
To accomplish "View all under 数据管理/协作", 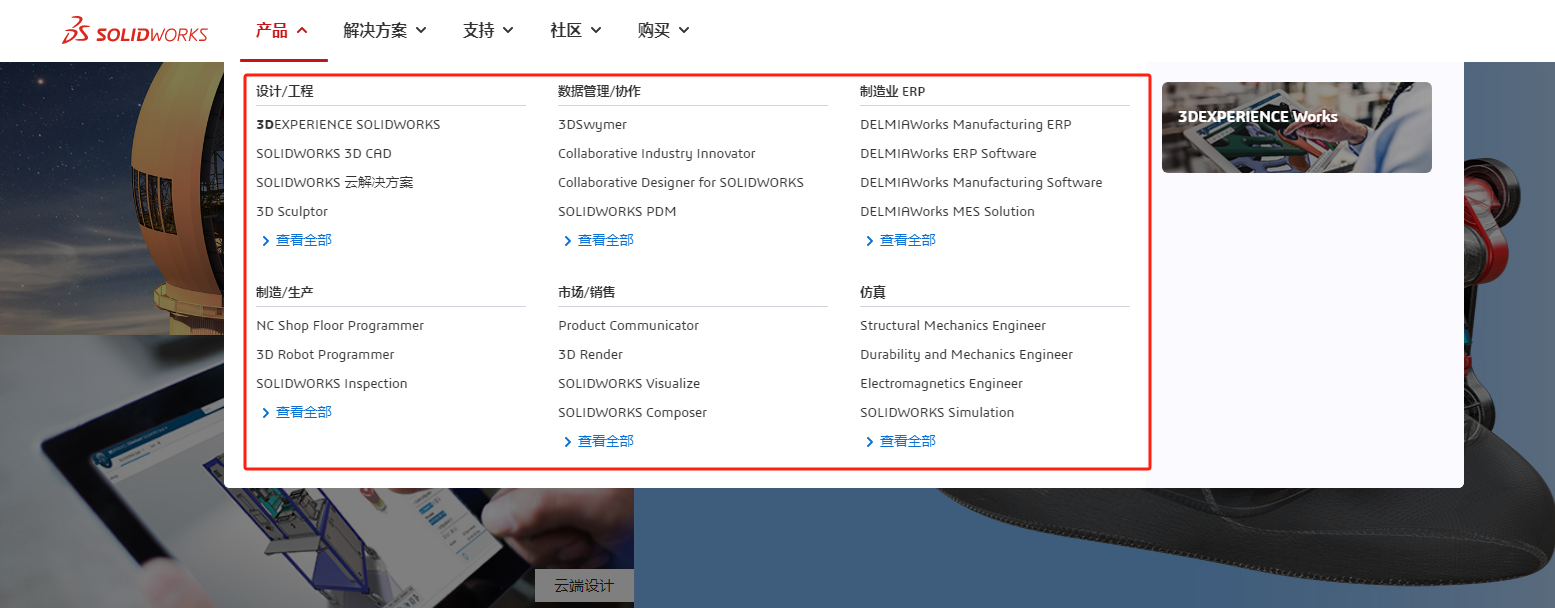I will point(605,240).
